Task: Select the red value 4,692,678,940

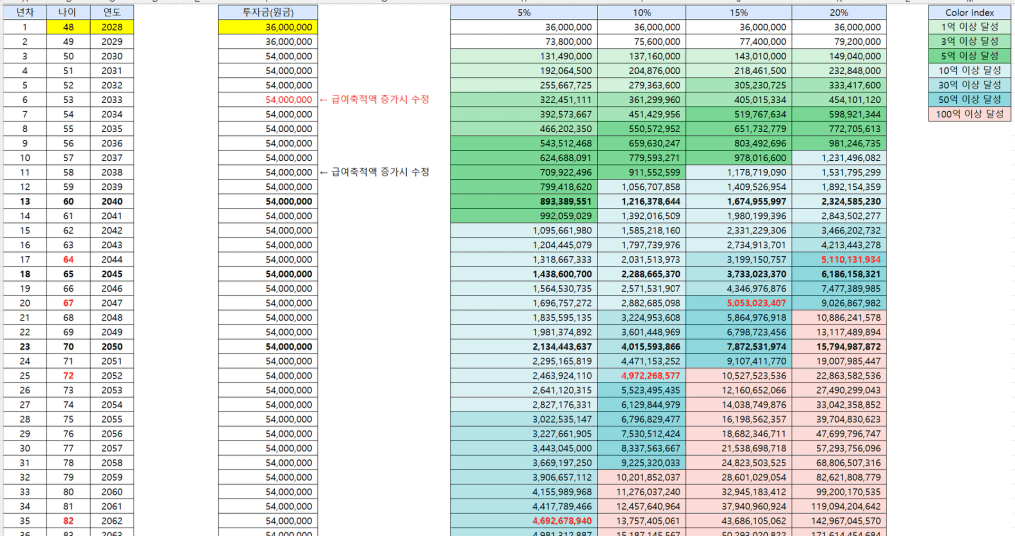Action: point(524,520)
